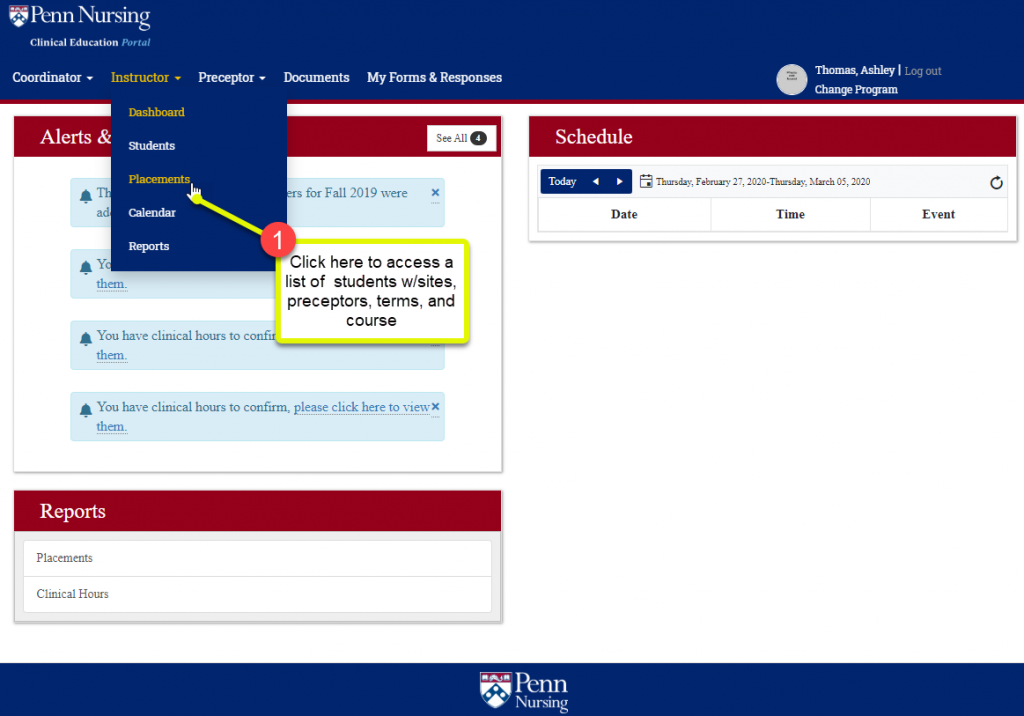Click the Change Program link
Screen dimensions: 1024x716
point(856,89)
